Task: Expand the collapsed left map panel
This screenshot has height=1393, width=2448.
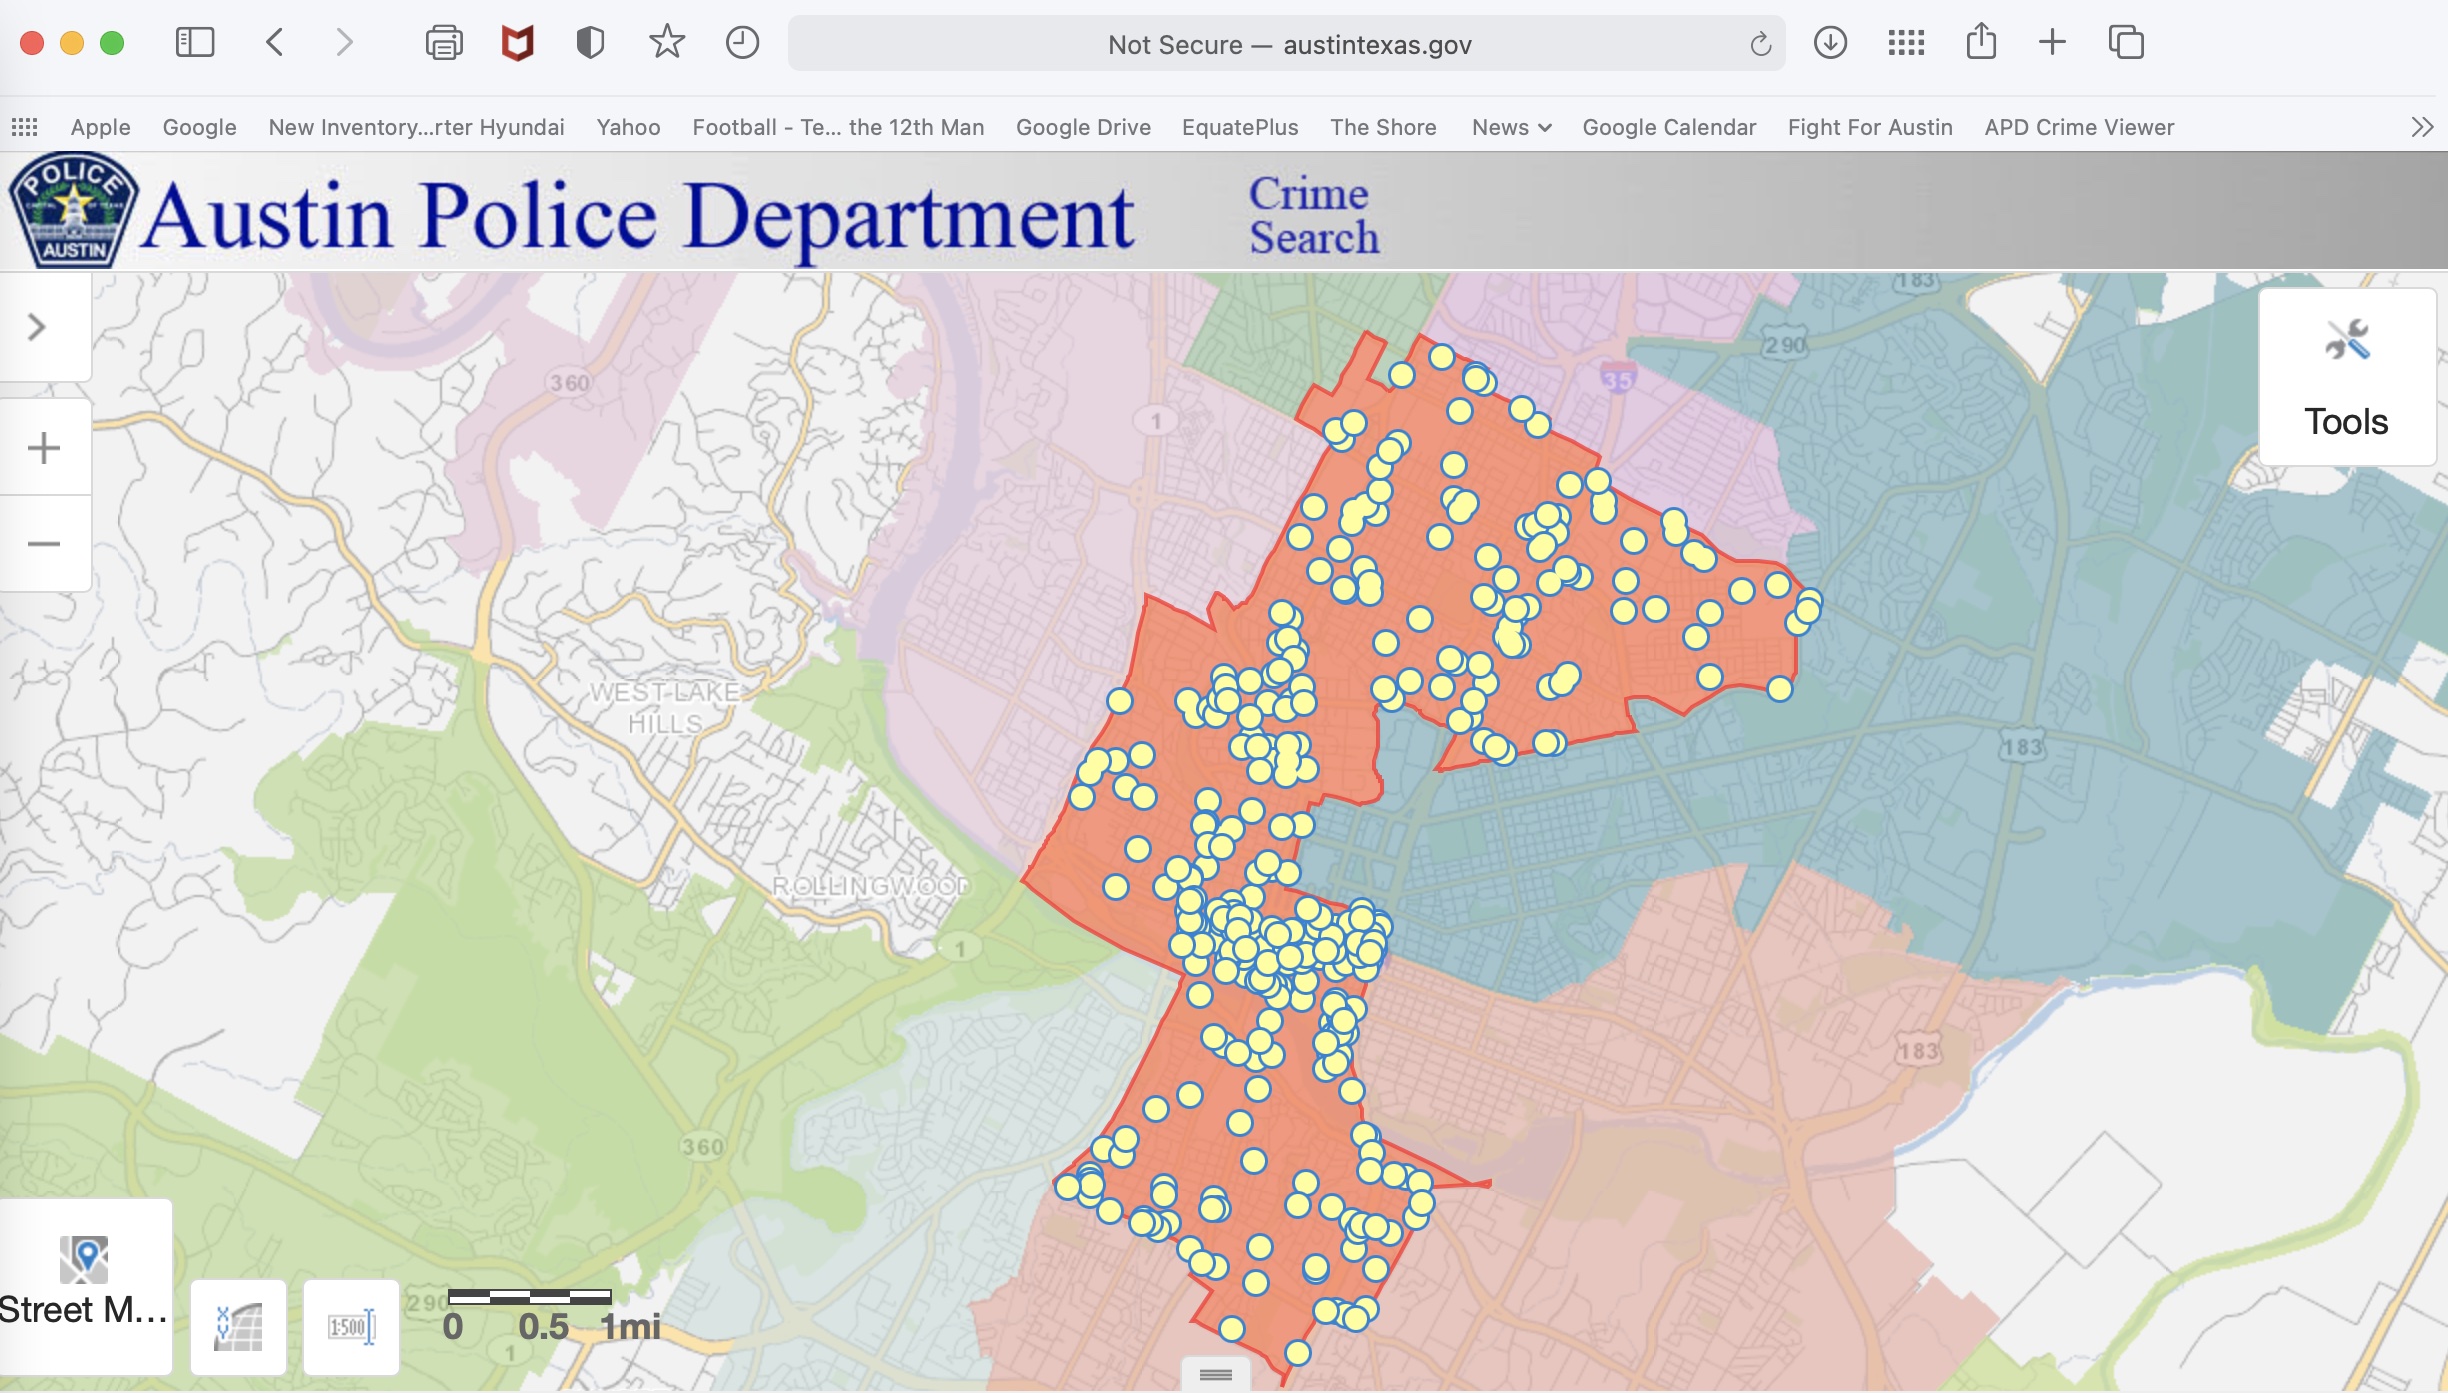Action: [x=36, y=327]
